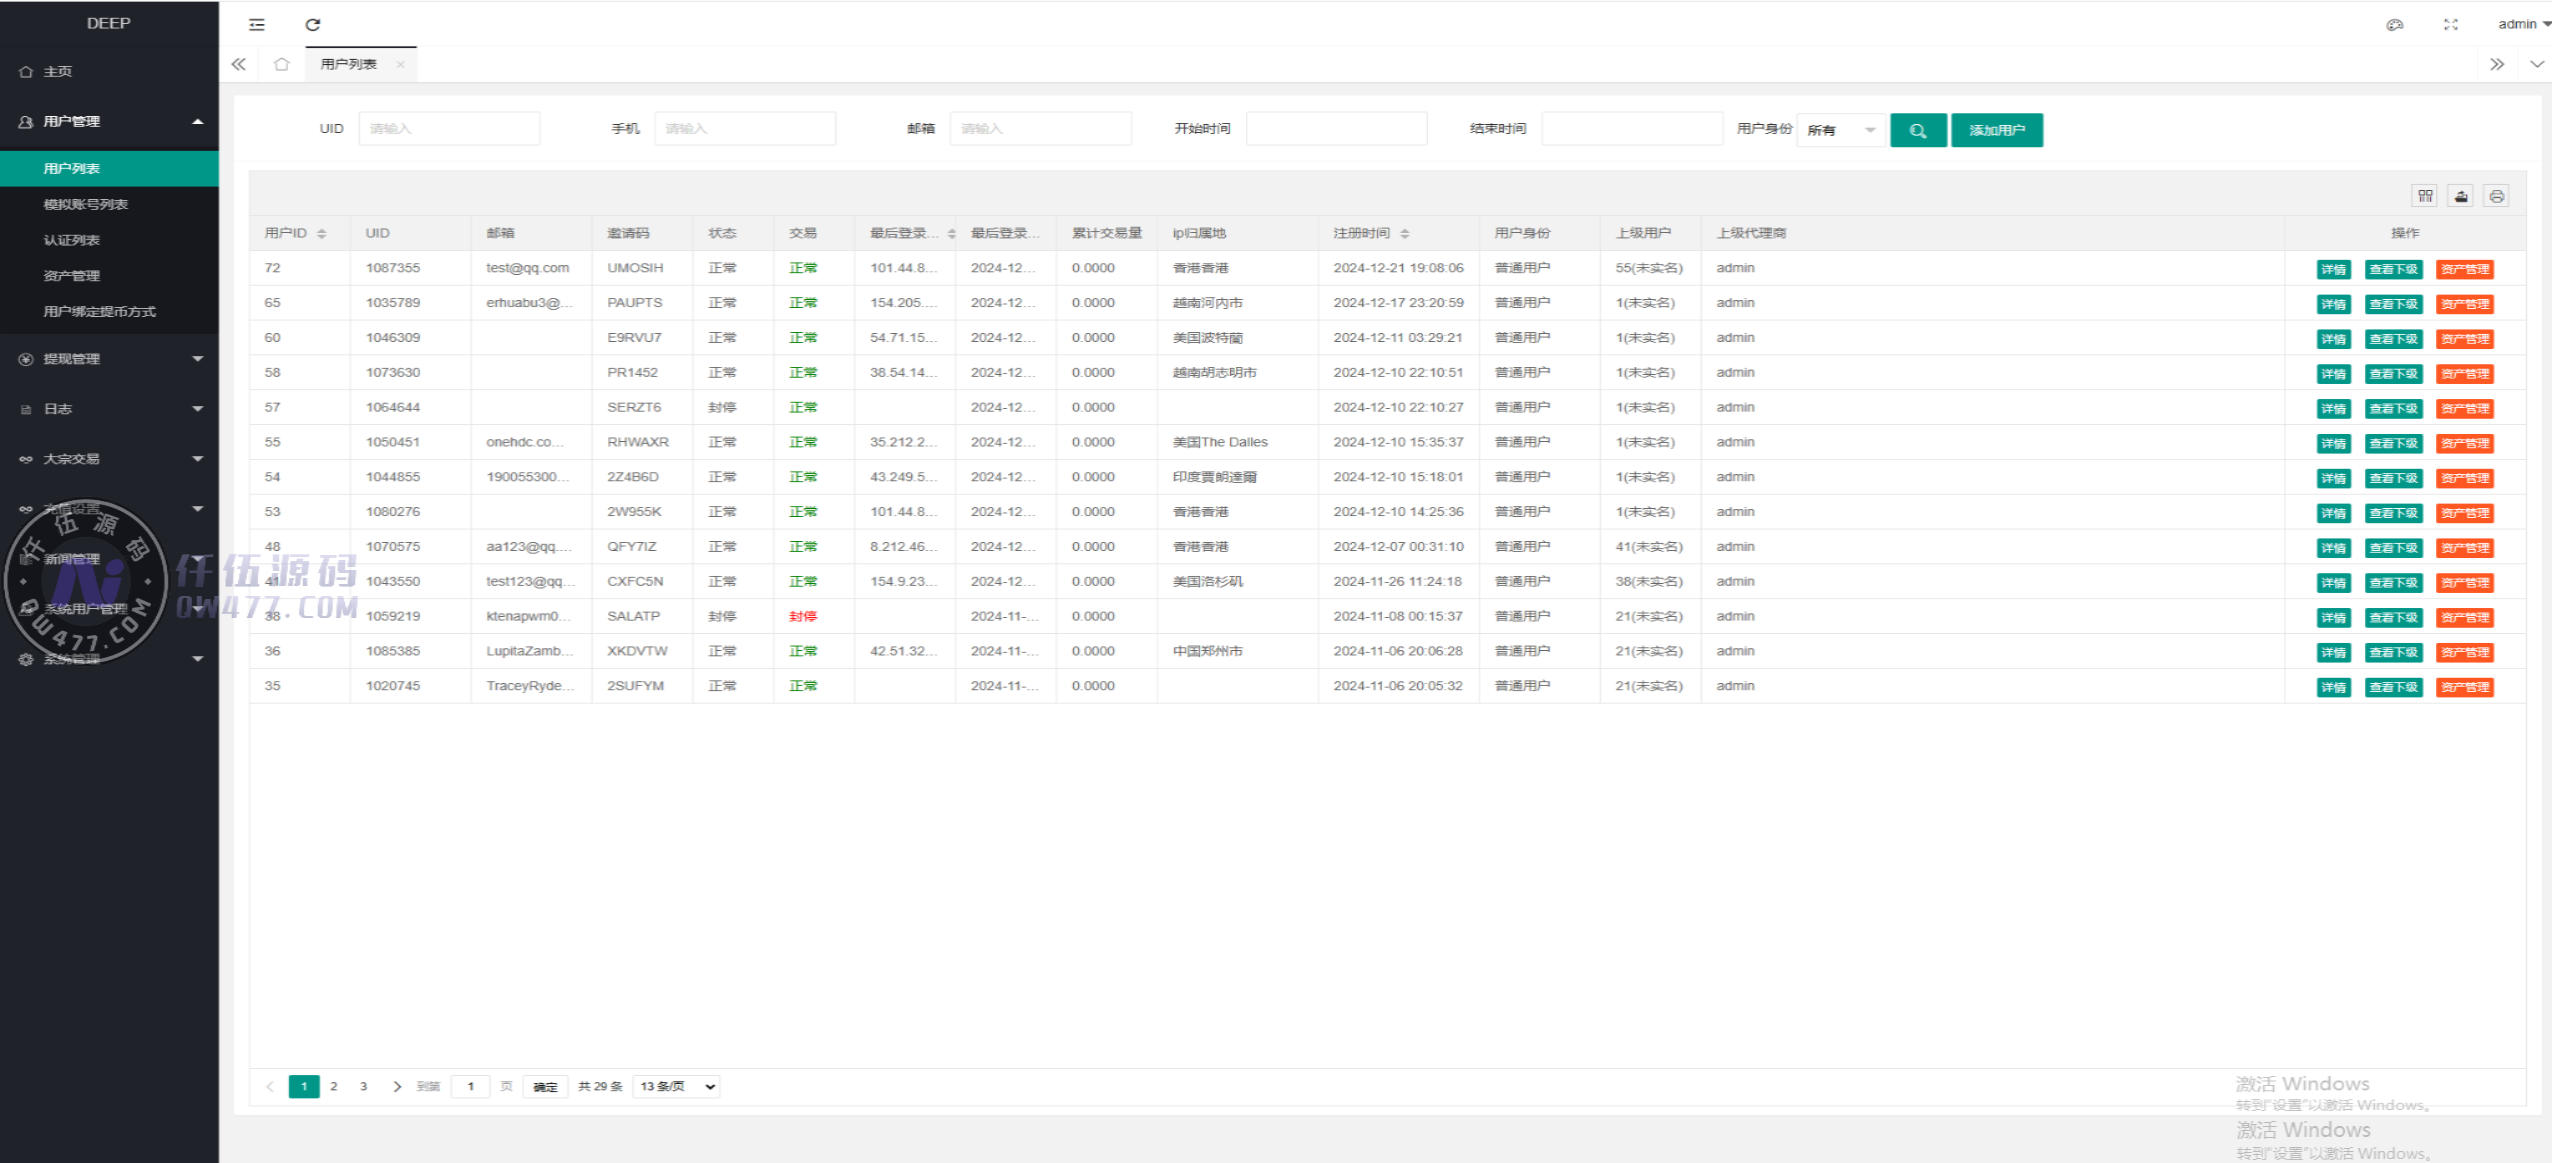Click the theme palette icon in header
Screen dimensions: 2552x1163
[x=2394, y=25]
